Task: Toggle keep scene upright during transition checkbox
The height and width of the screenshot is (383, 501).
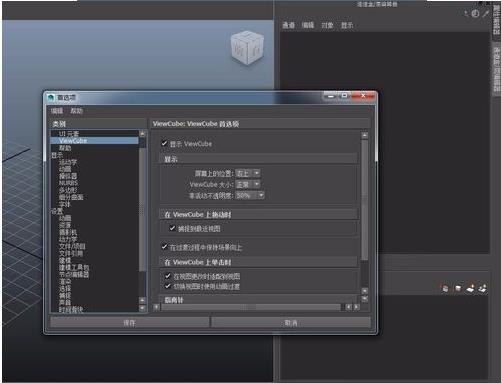Action: [164, 247]
